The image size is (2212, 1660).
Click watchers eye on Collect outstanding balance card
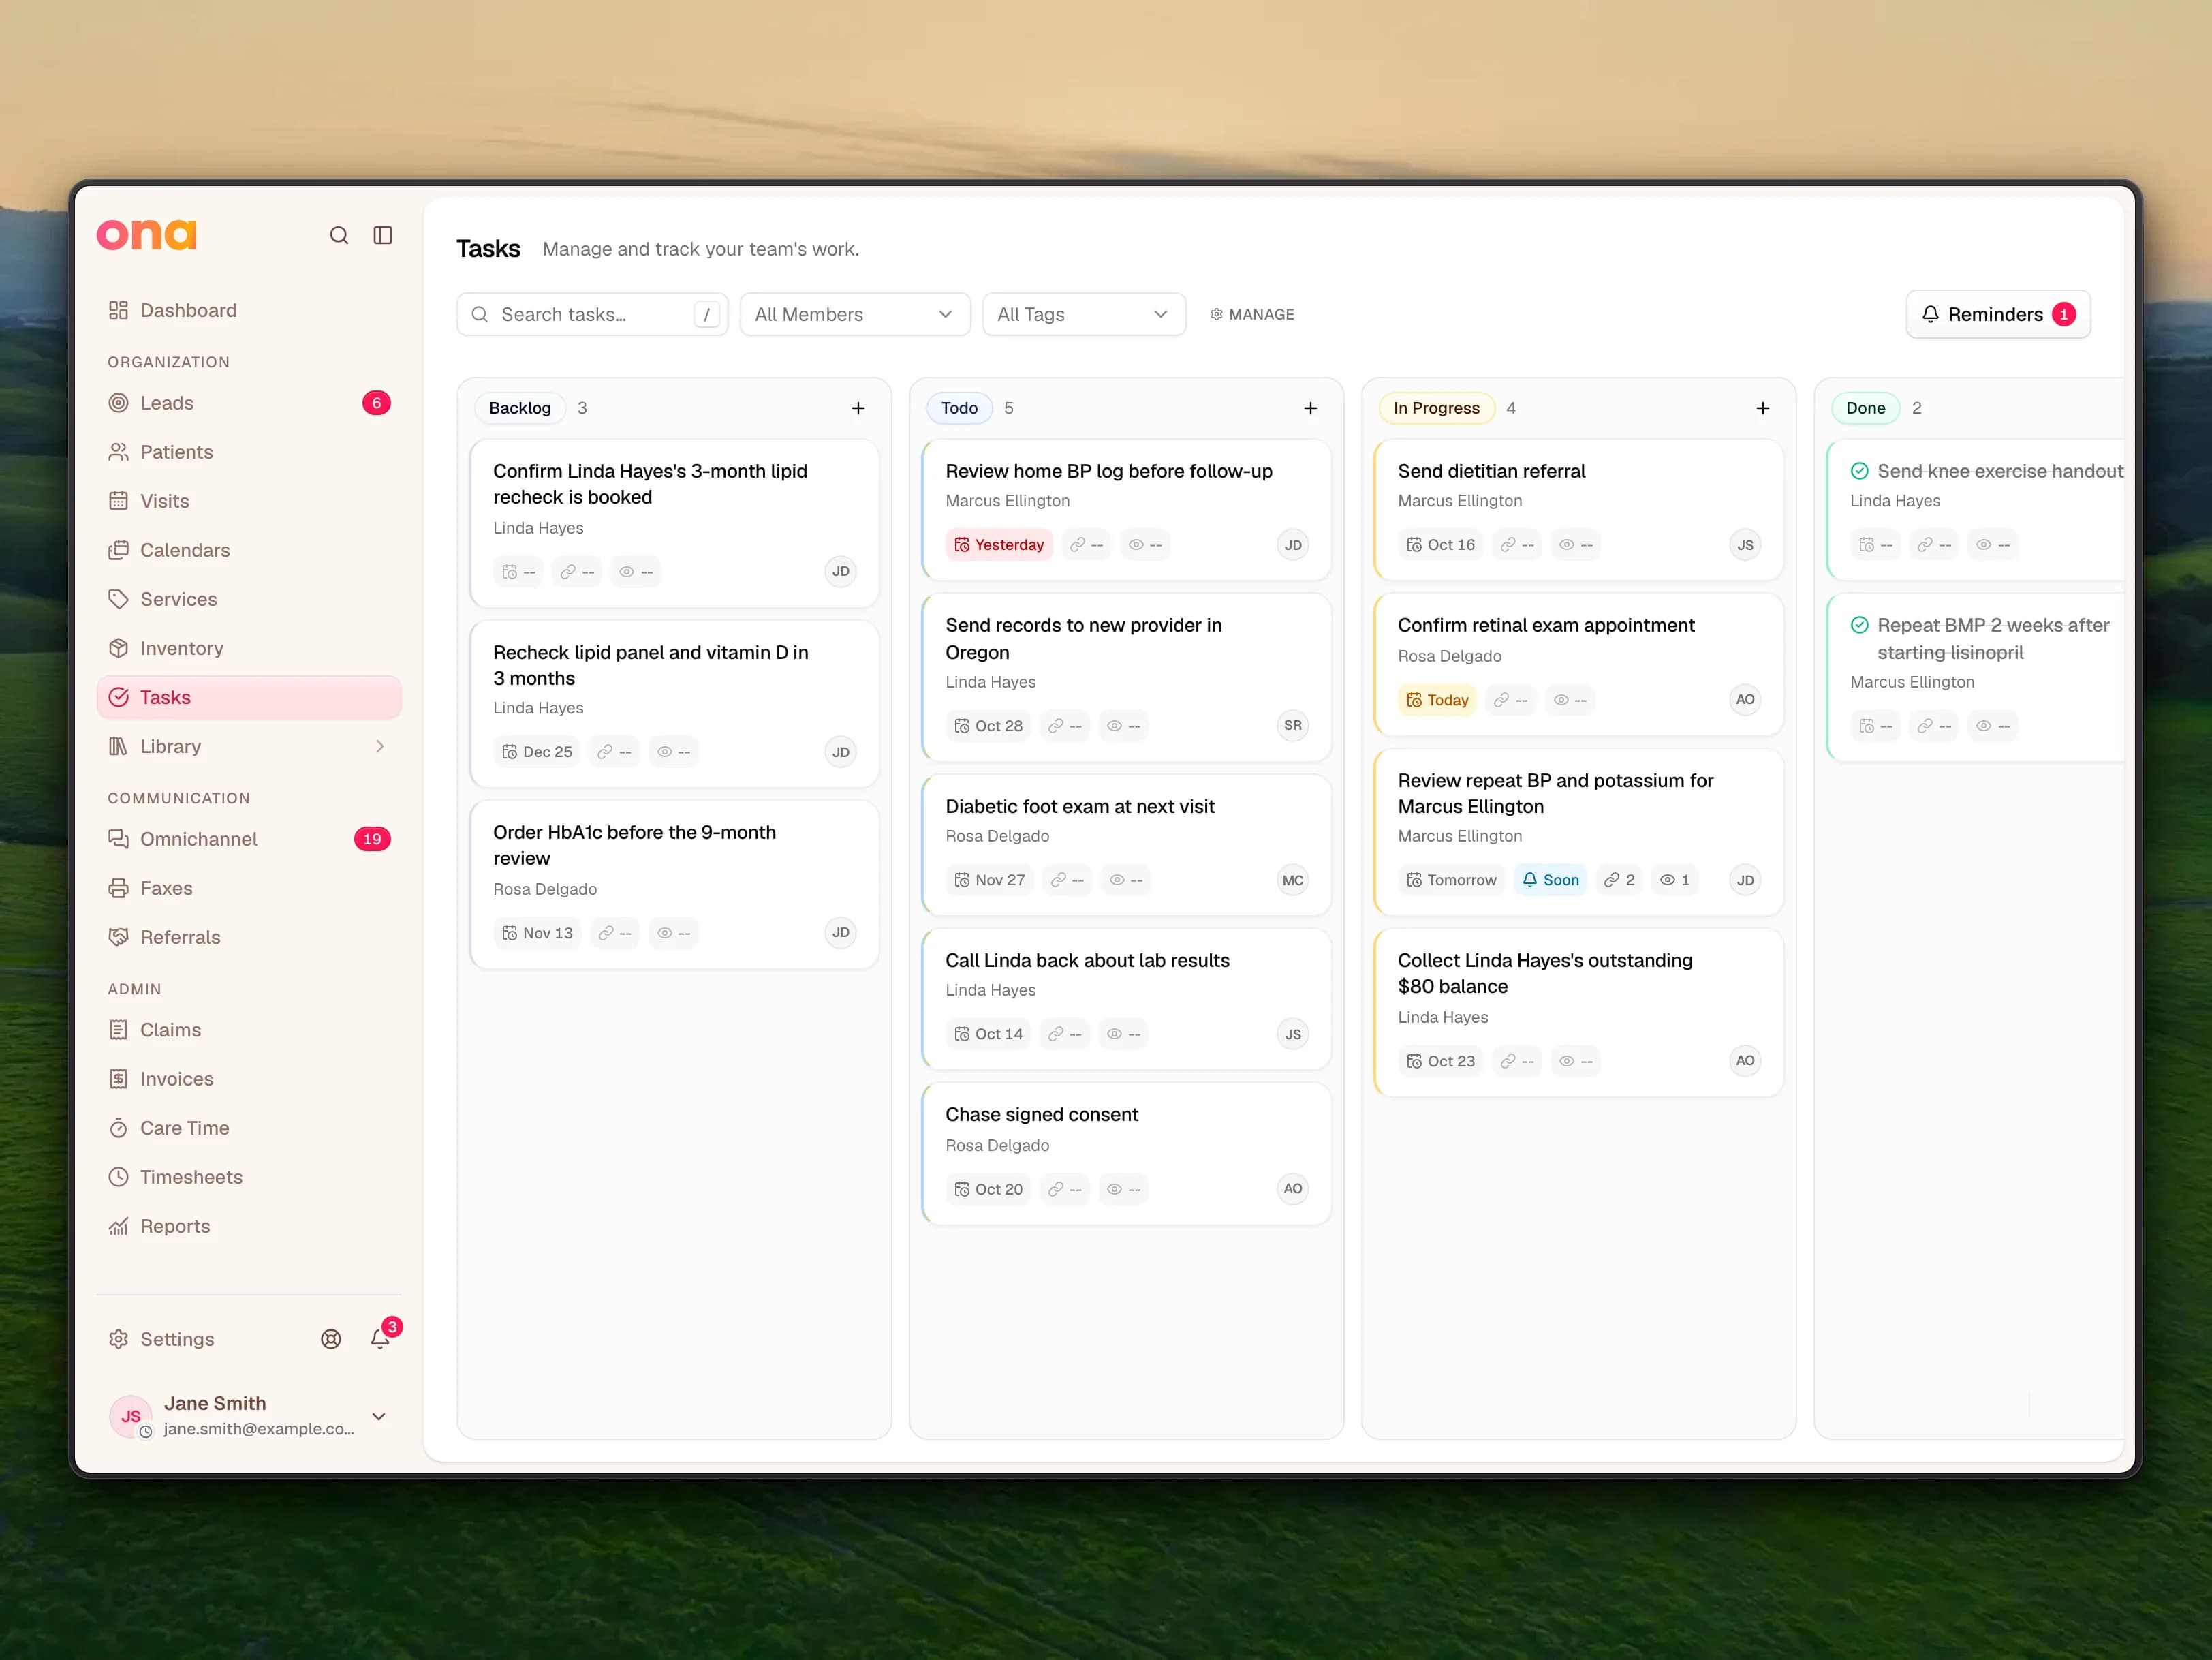point(1576,1061)
